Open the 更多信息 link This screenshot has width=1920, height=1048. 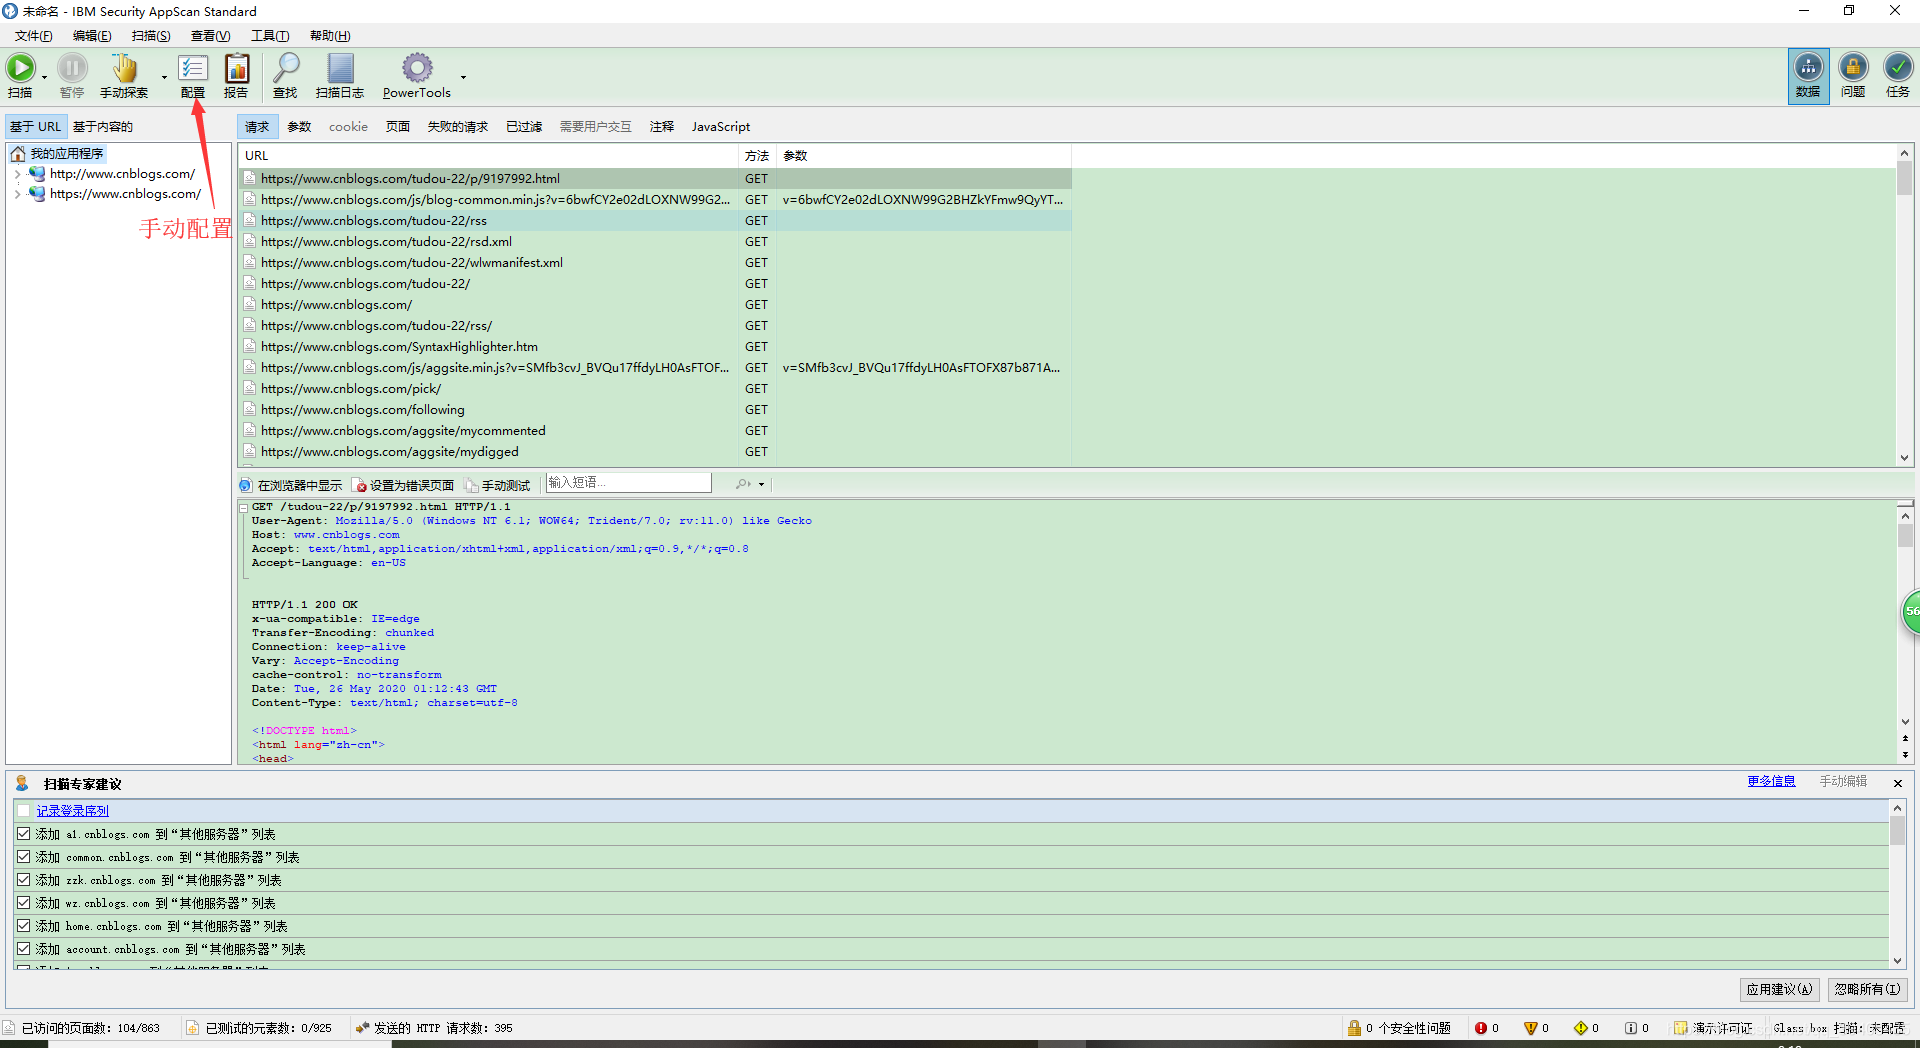click(x=1771, y=781)
